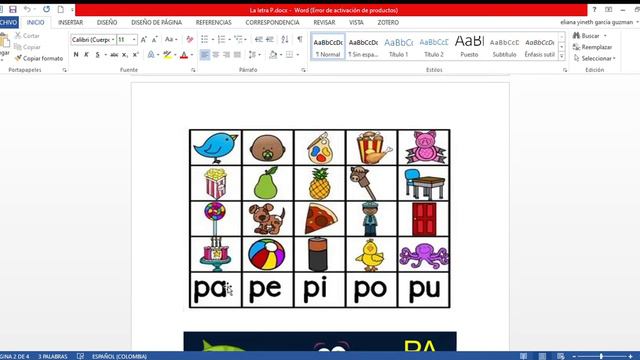Toggle bold N formatting
Screen dimensions: 640x360
click(76, 54)
